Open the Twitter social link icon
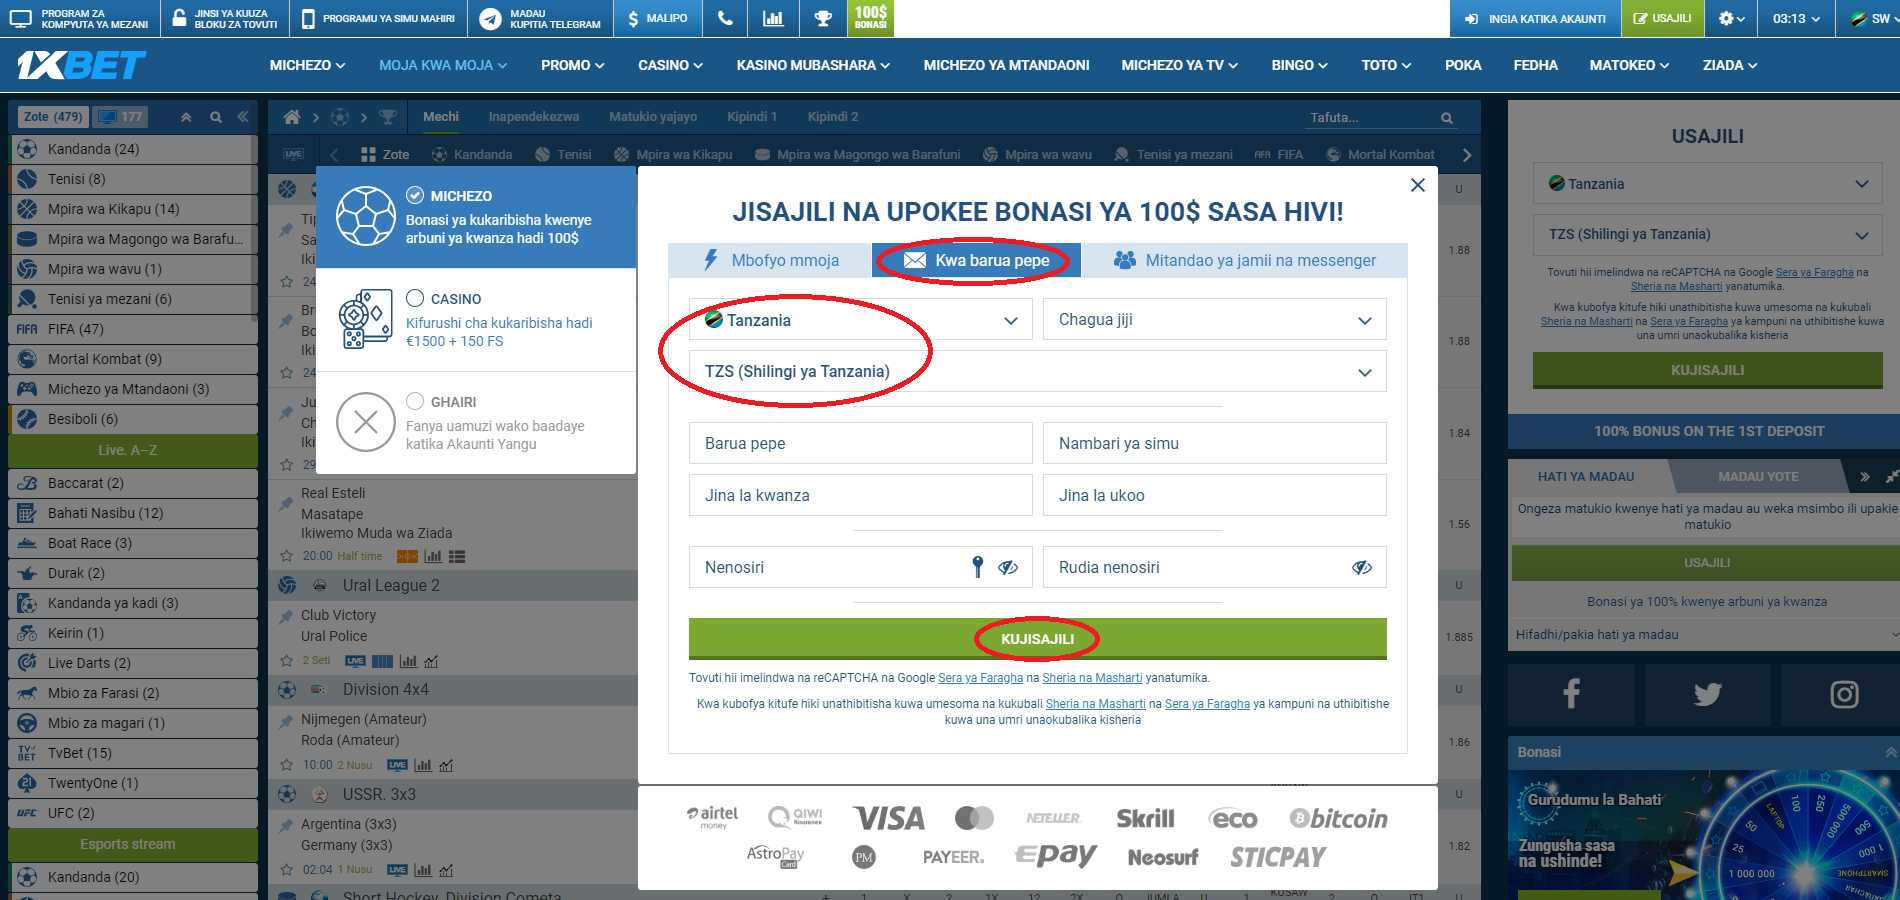Image resolution: width=1900 pixels, height=900 pixels. [x=1707, y=693]
